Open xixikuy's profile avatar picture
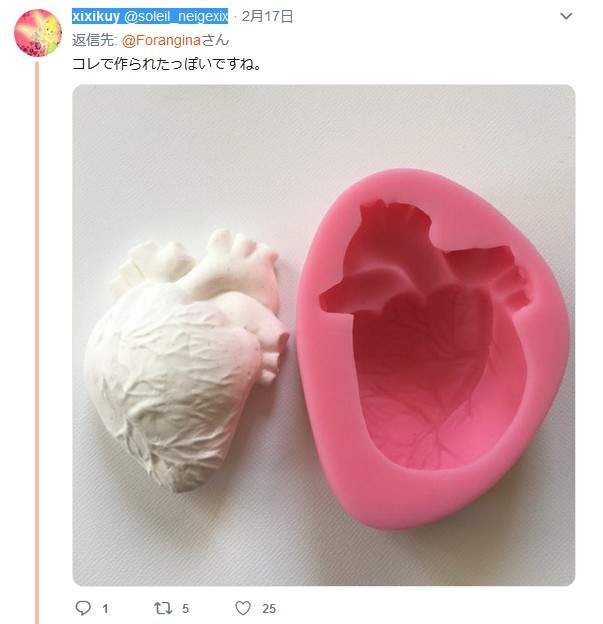The height and width of the screenshot is (624, 603). (x=38, y=32)
